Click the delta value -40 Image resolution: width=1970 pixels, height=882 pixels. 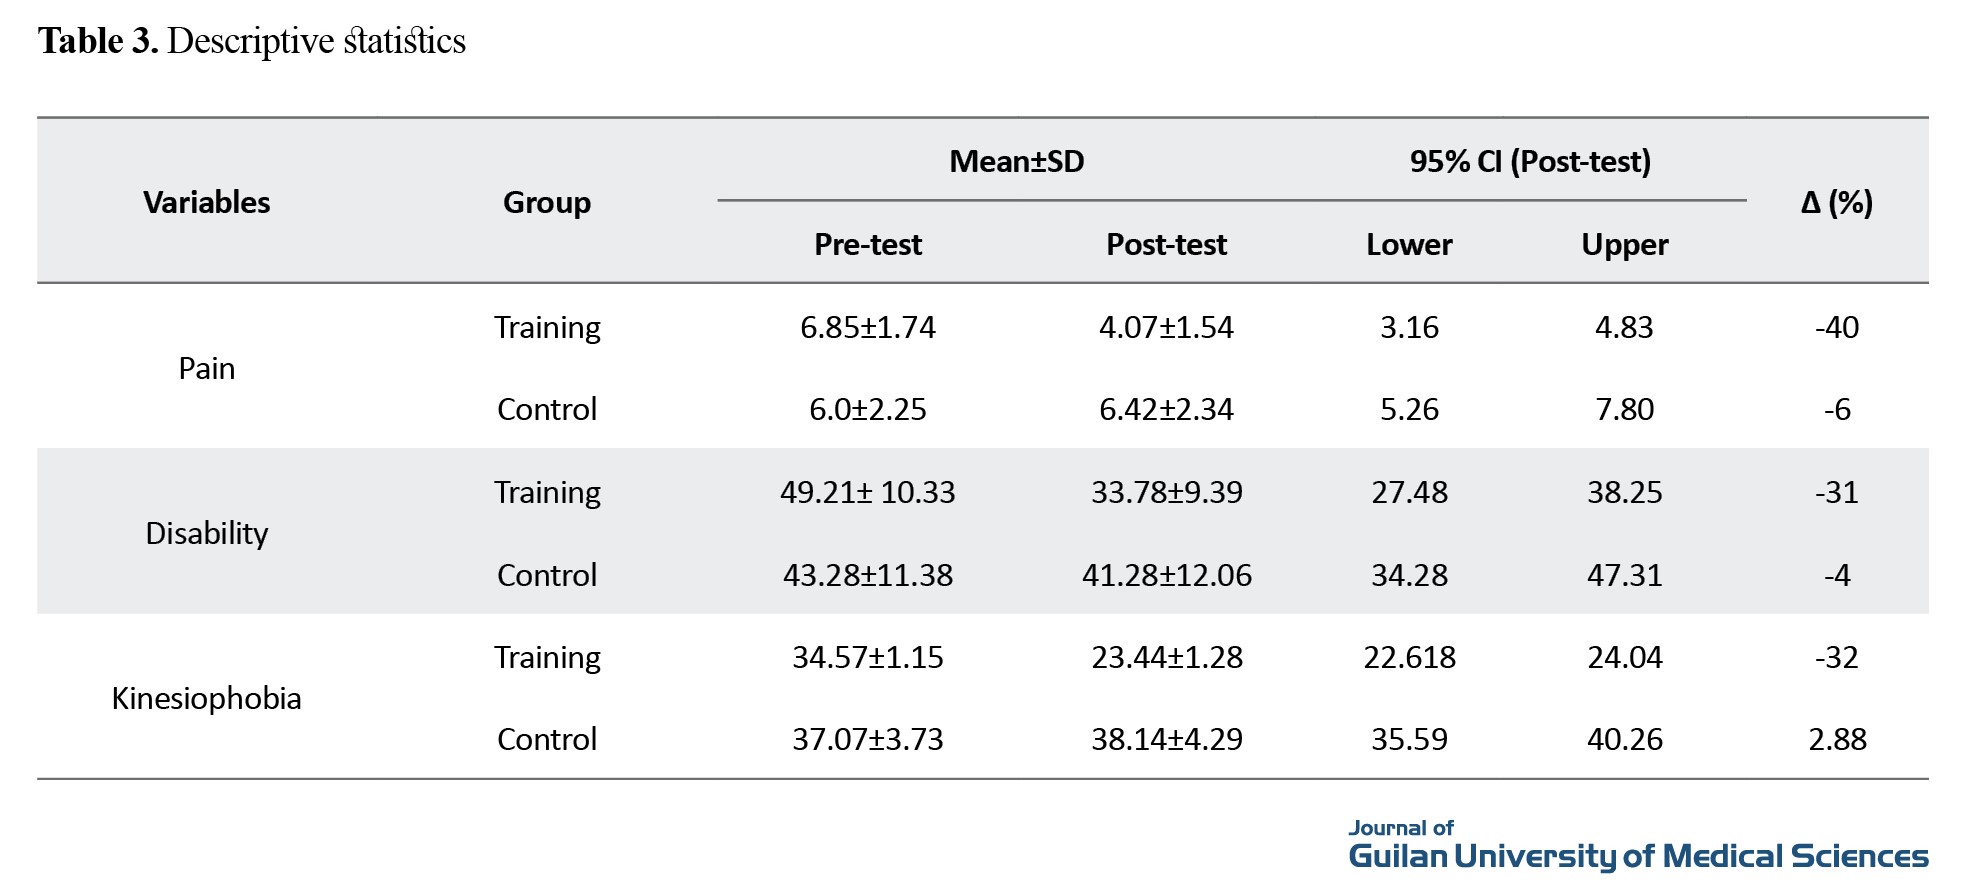[x=1837, y=327]
